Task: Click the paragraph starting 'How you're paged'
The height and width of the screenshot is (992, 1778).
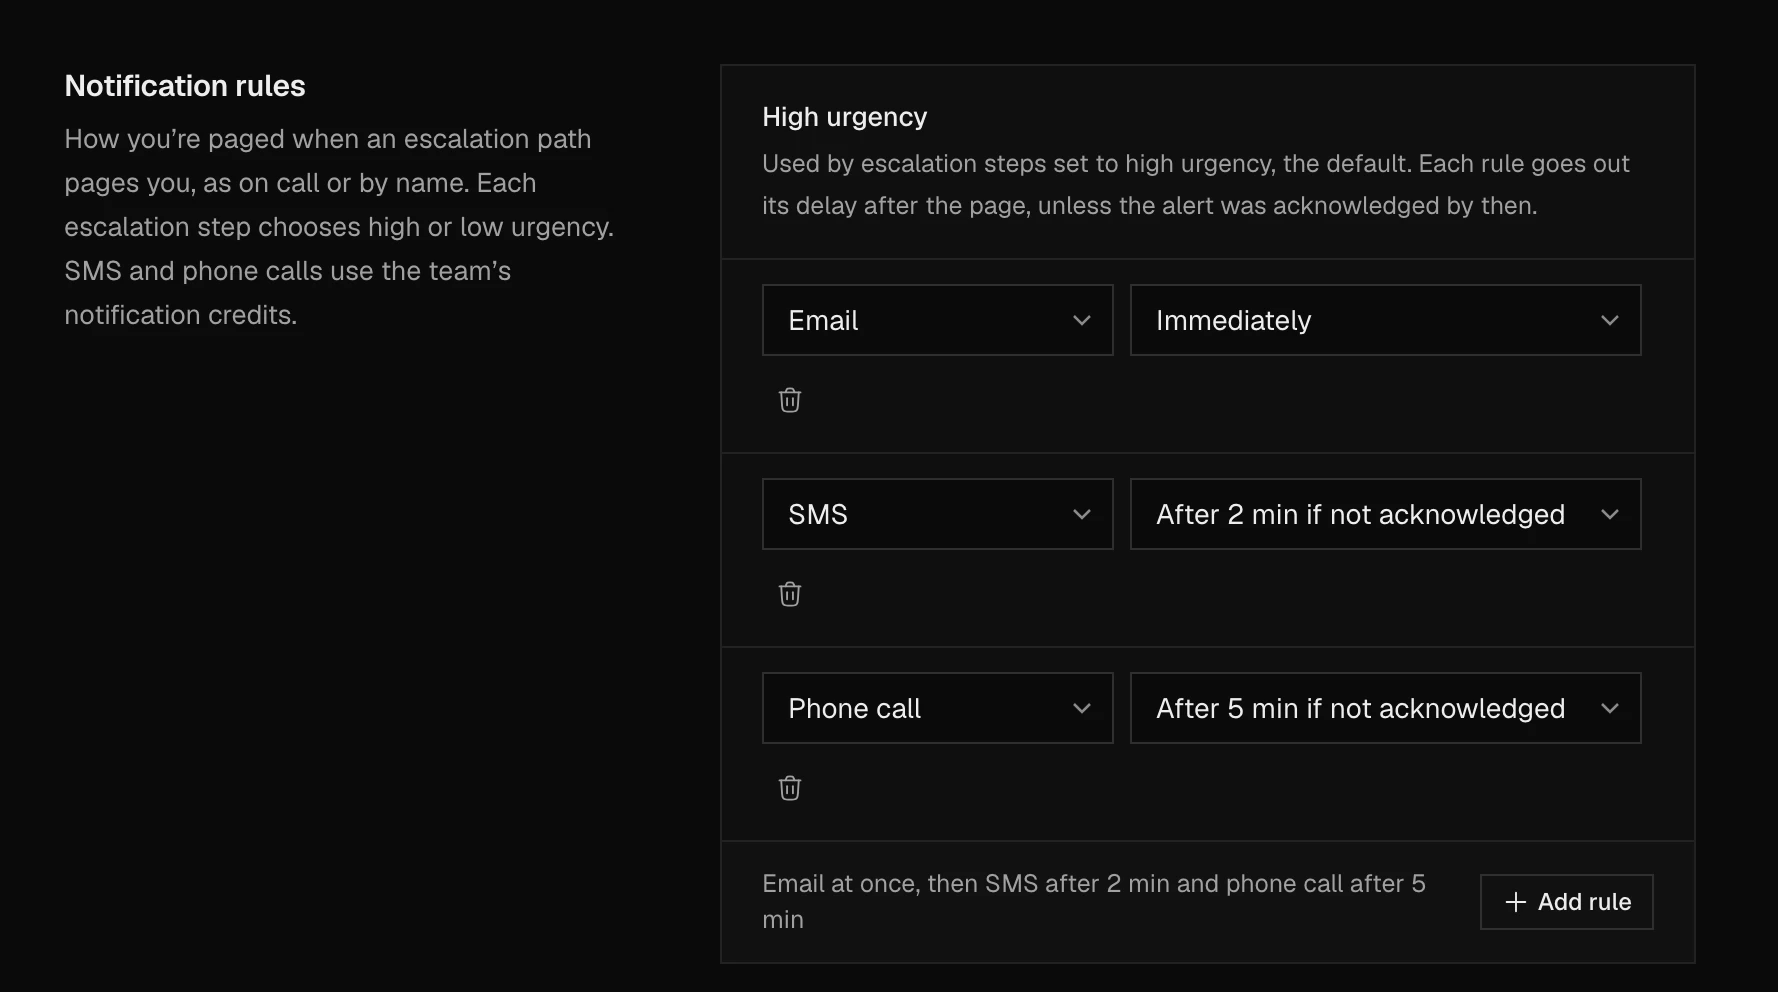Action: tap(339, 227)
